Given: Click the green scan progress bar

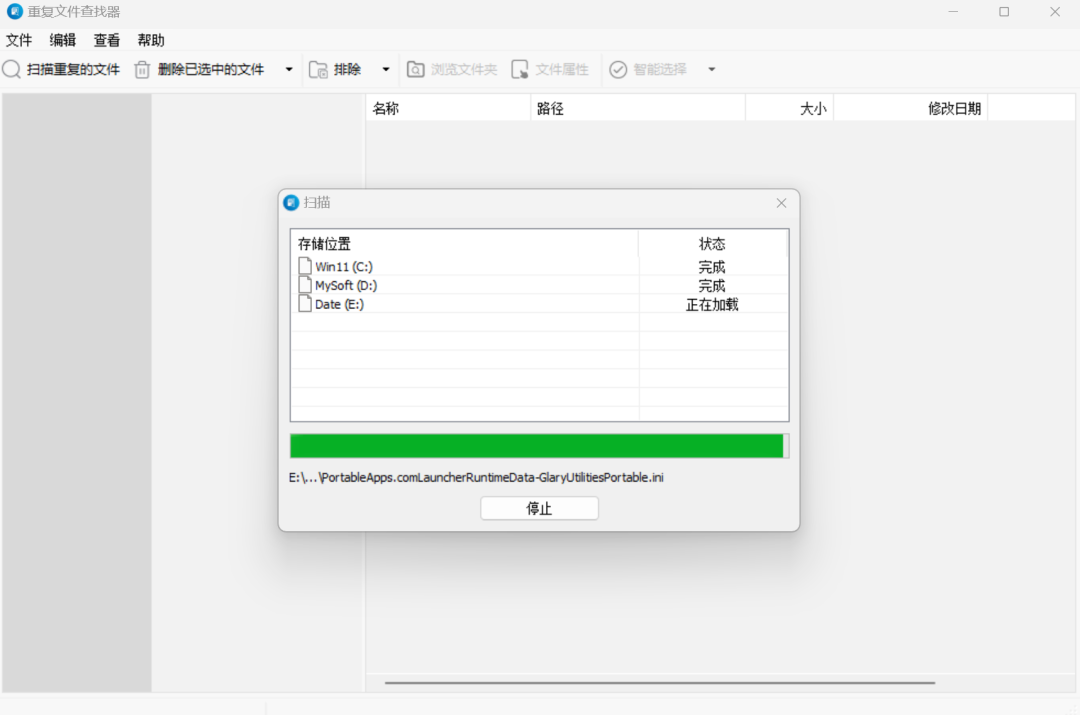Looking at the screenshot, I should pyautogui.click(x=539, y=446).
